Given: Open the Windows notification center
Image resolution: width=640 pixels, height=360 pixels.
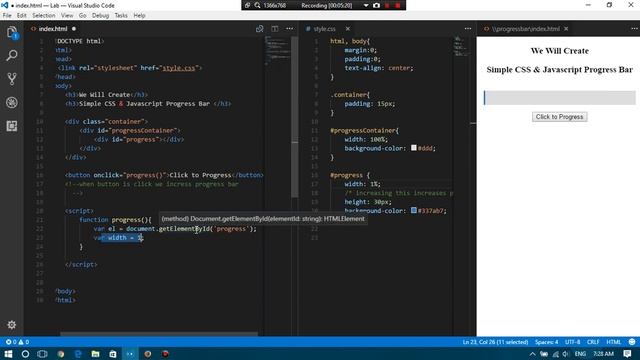Looking at the screenshot, I should click(627, 354).
